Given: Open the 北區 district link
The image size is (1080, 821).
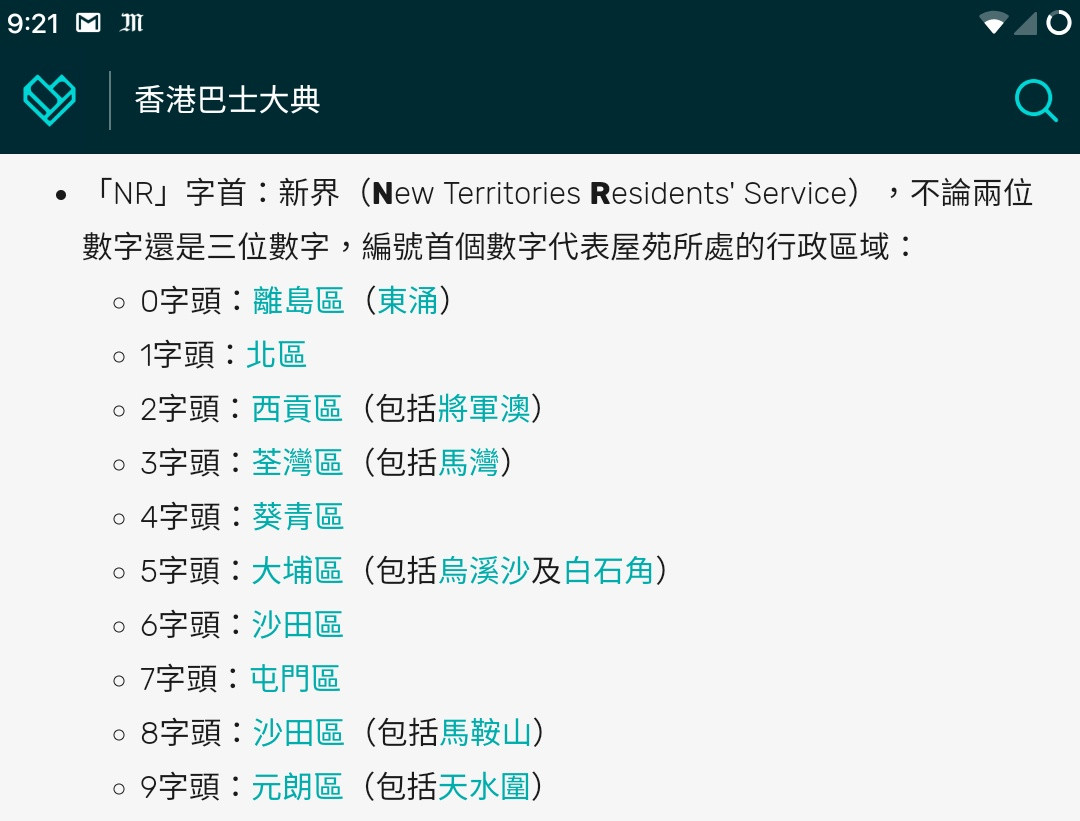Looking at the screenshot, I should 276,355.
